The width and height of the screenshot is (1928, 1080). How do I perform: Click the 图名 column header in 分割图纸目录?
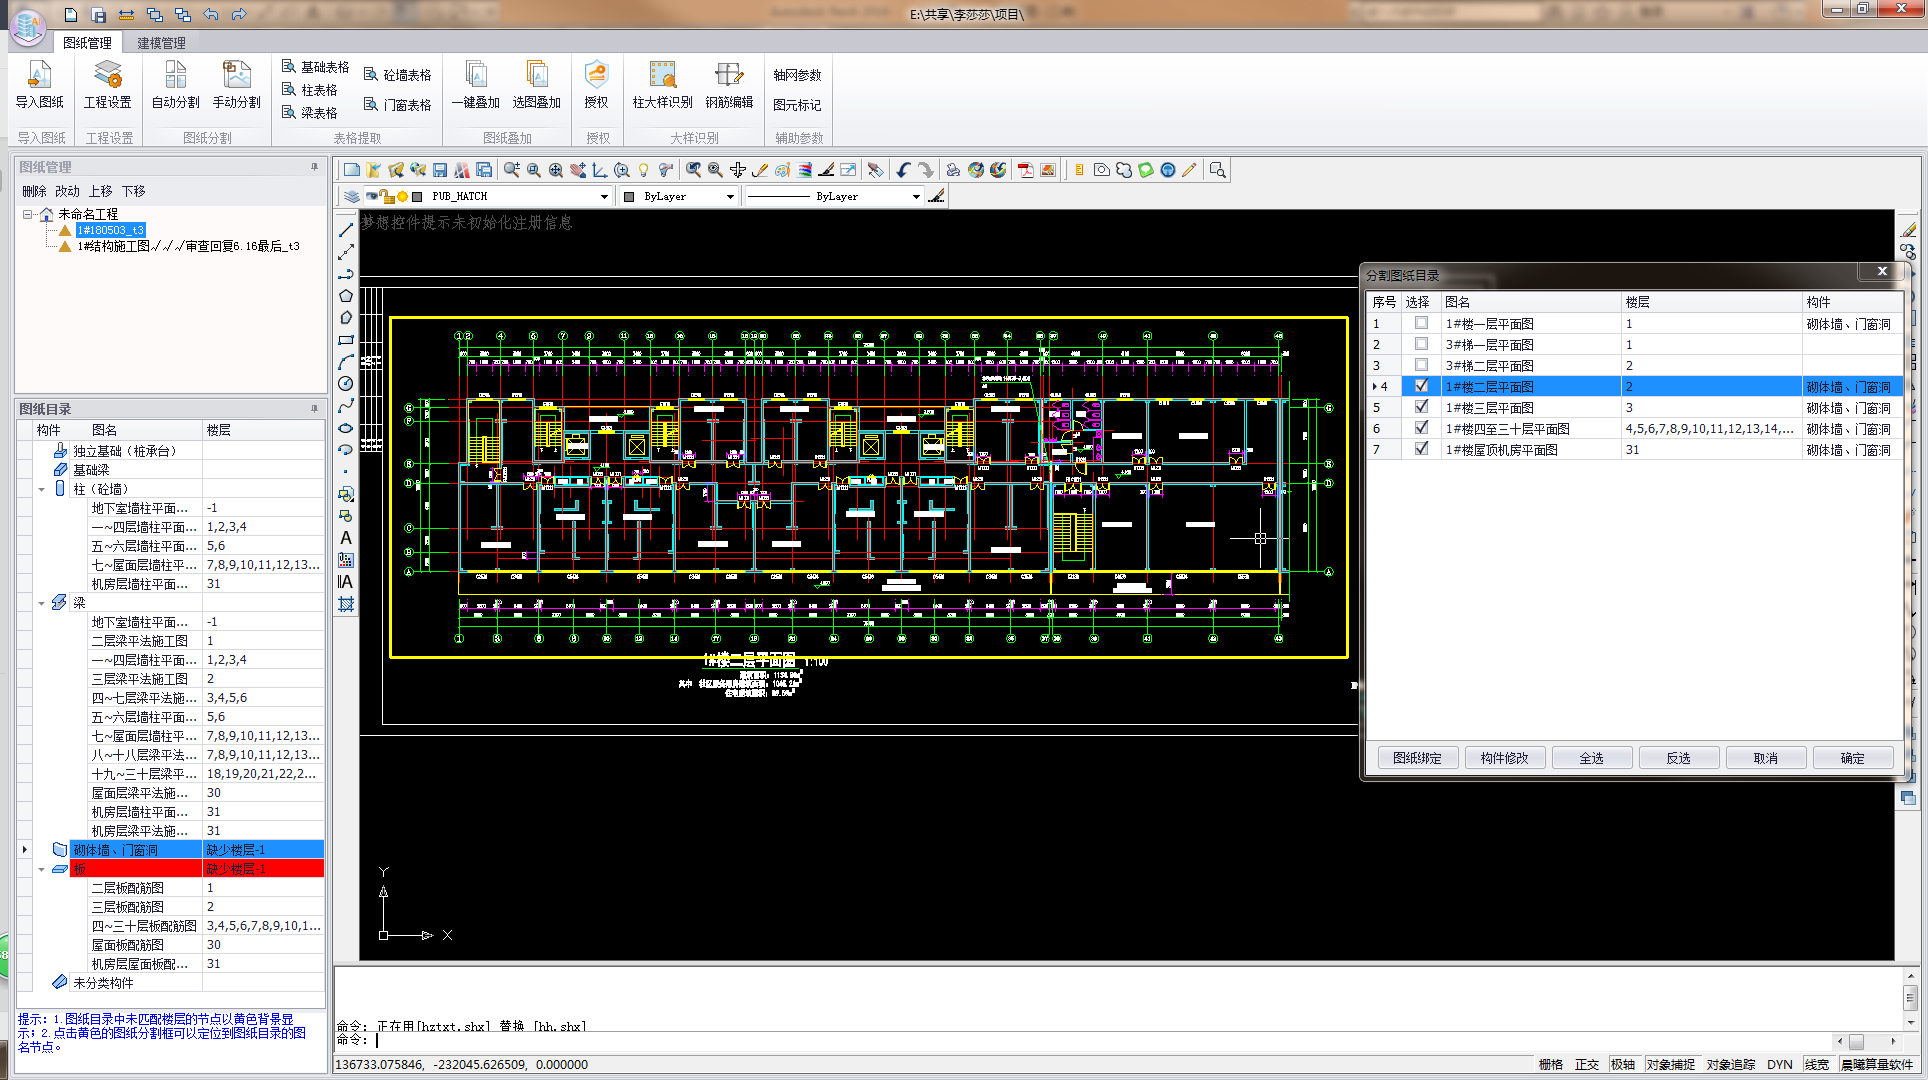[x=1529, y=301]
